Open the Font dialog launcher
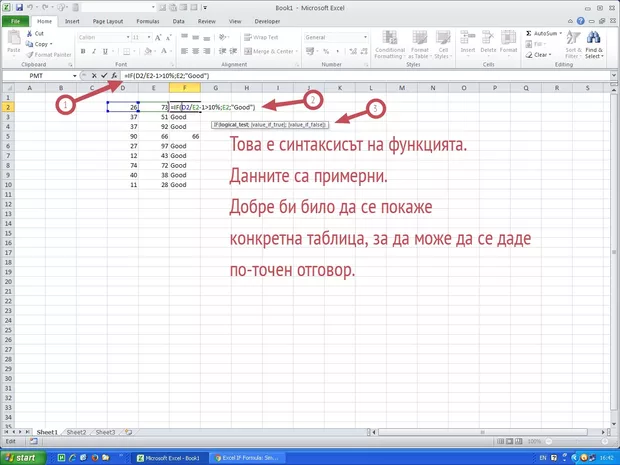Viewport: 620px width, 465px height. tap(172, 64)
